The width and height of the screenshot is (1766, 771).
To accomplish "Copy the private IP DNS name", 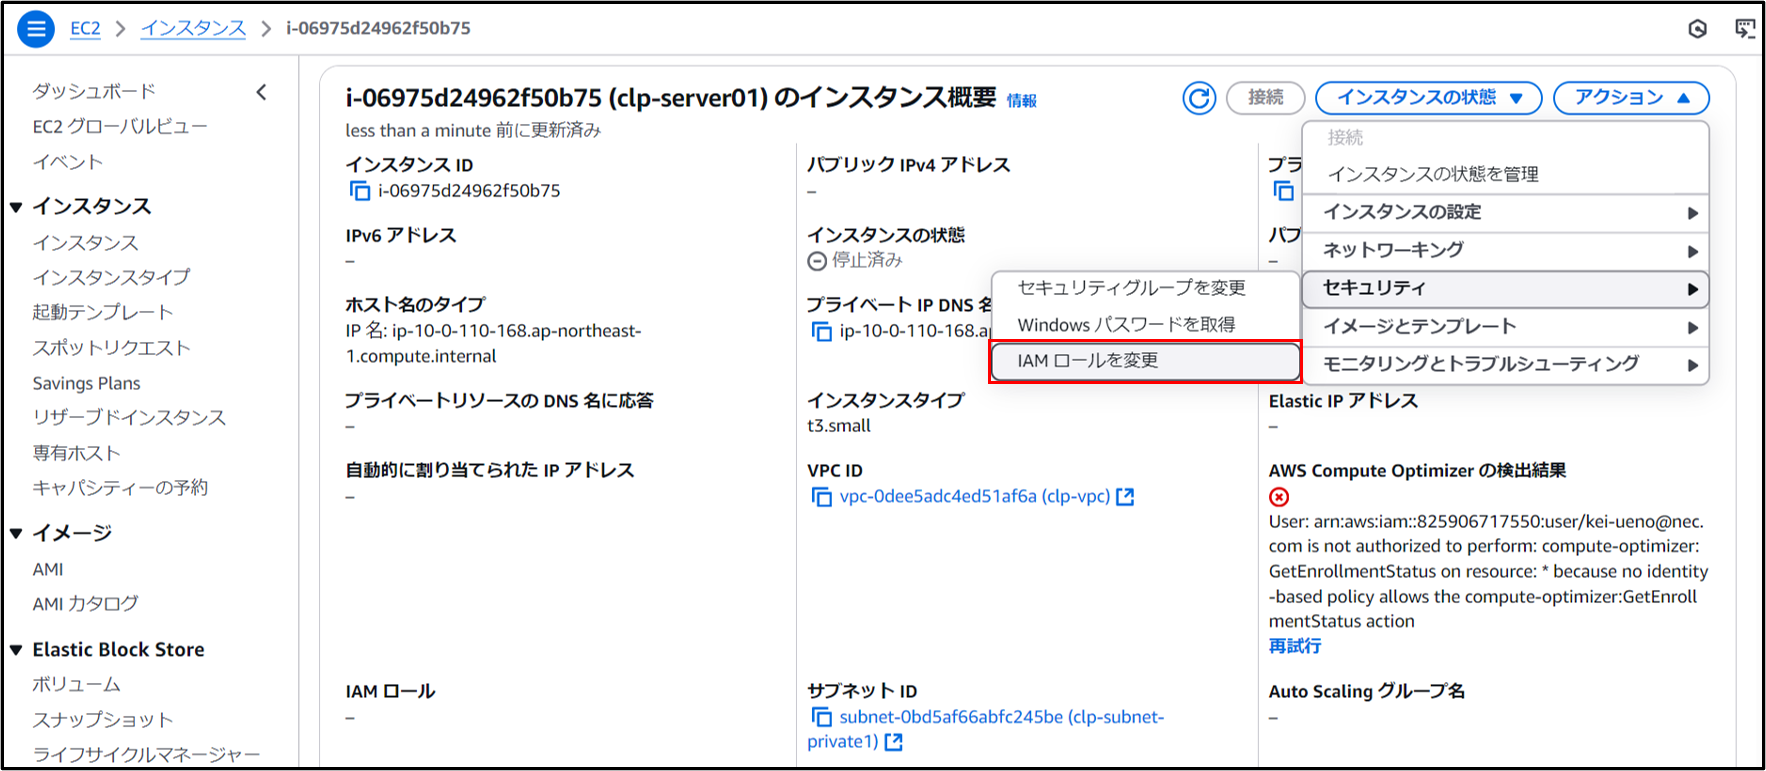I will click(x=821, y=331).
